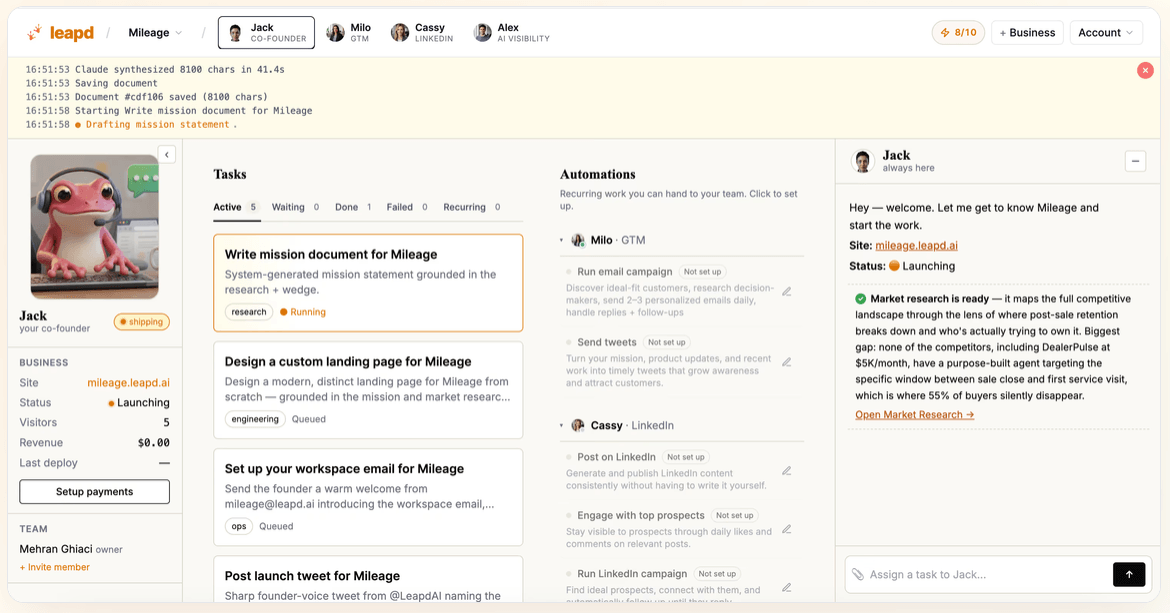Open Cassy LinkedIn agent in top bar
Image resolution: width=1170 pixels, height=613 pixels.
422,33
